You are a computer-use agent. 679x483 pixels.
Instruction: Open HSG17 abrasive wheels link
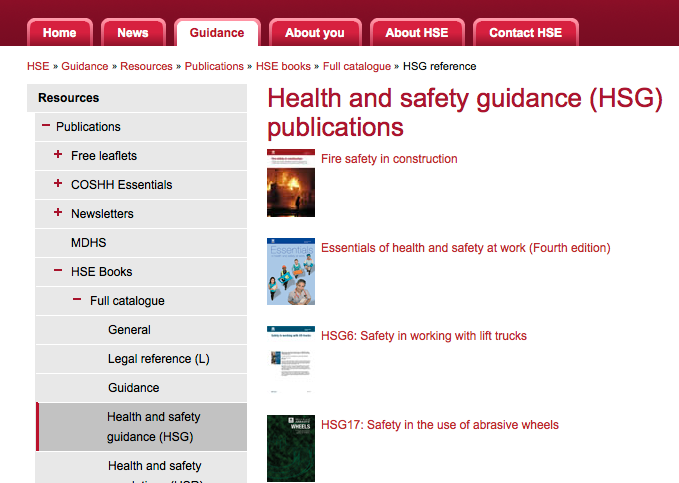coord(440,425)
